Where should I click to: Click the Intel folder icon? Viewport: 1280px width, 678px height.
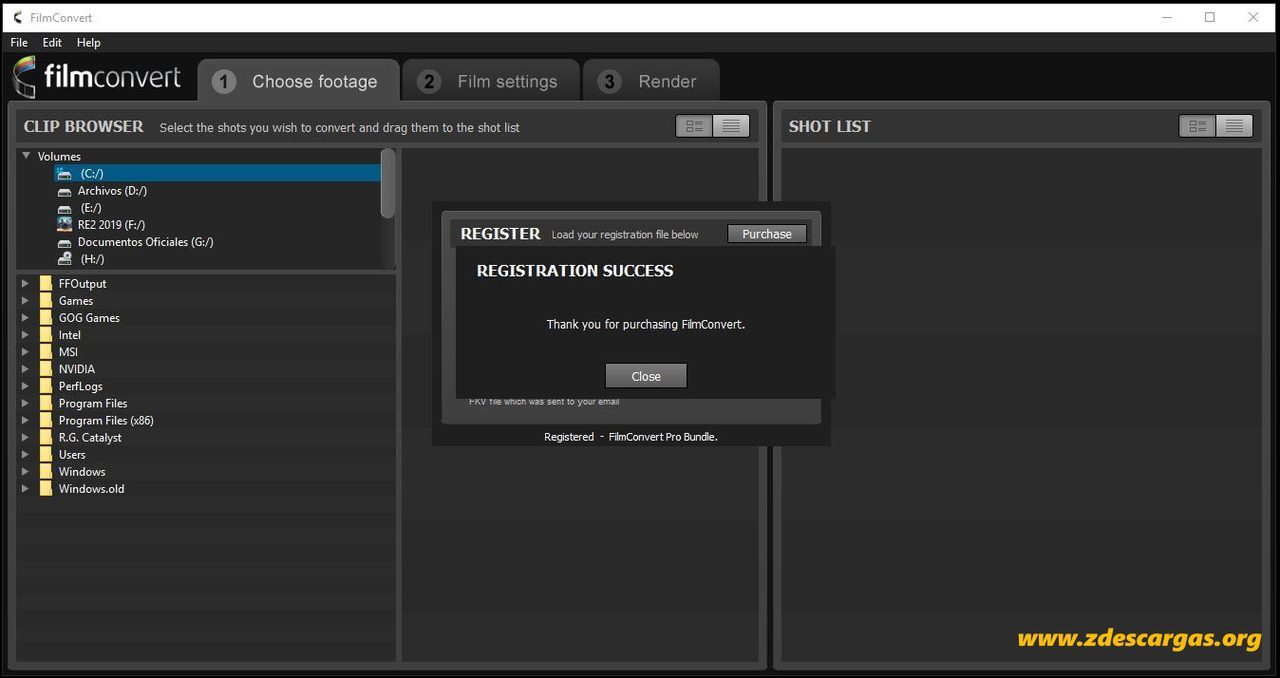[46, 335]
